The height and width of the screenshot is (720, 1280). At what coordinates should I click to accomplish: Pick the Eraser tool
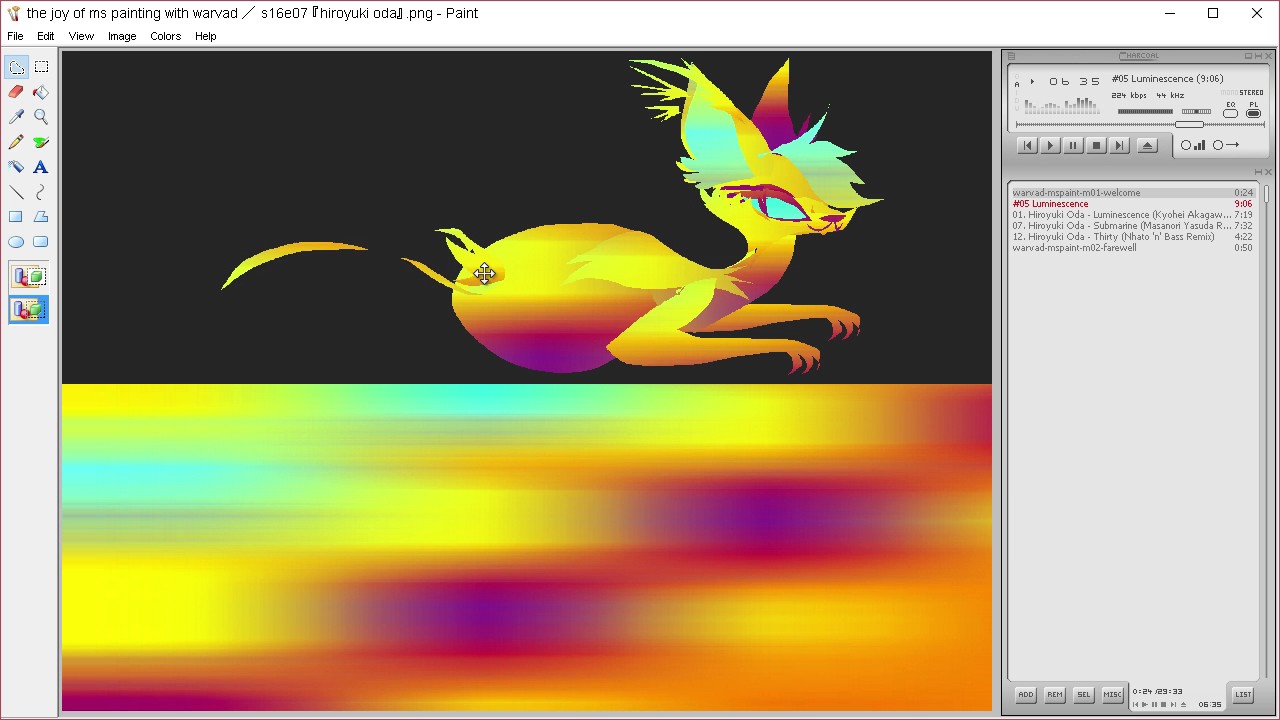point(16,92)
